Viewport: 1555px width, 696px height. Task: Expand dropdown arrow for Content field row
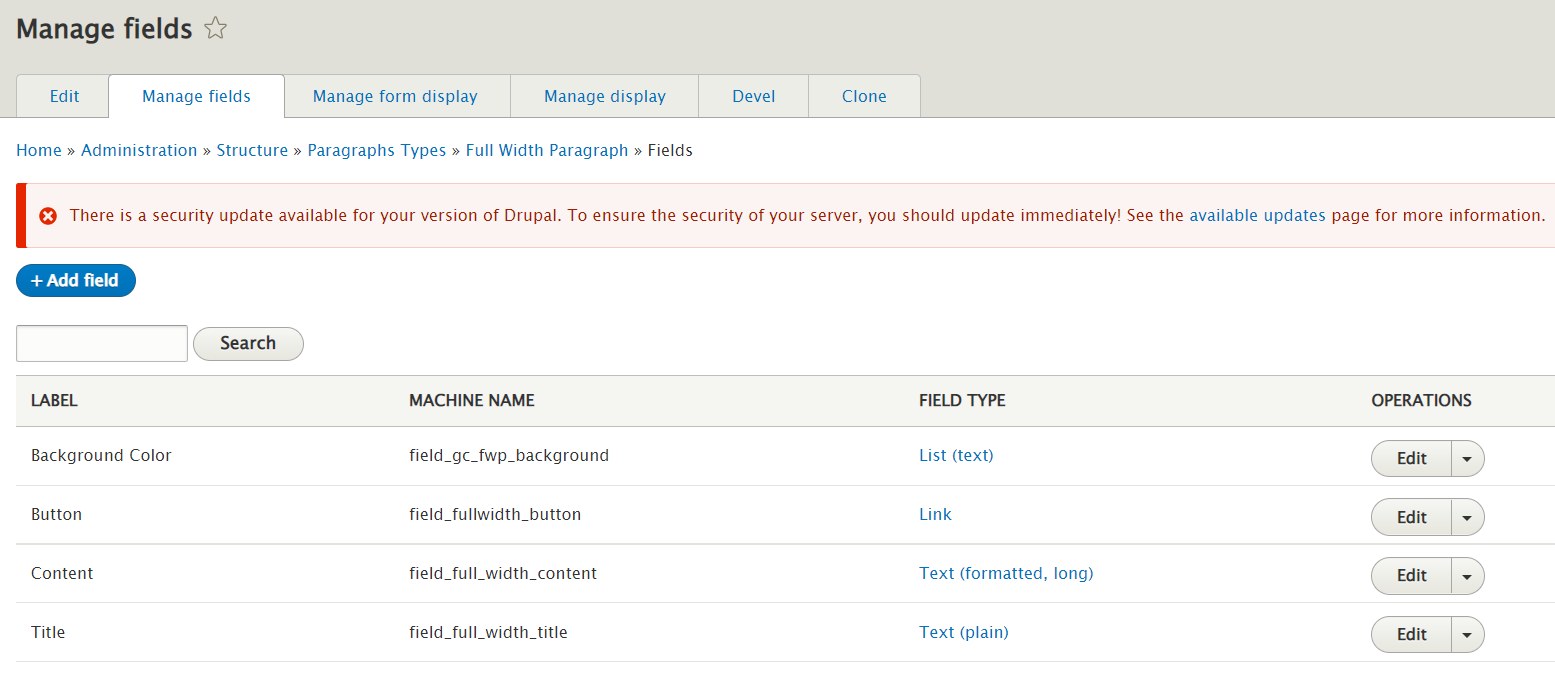1467,576
